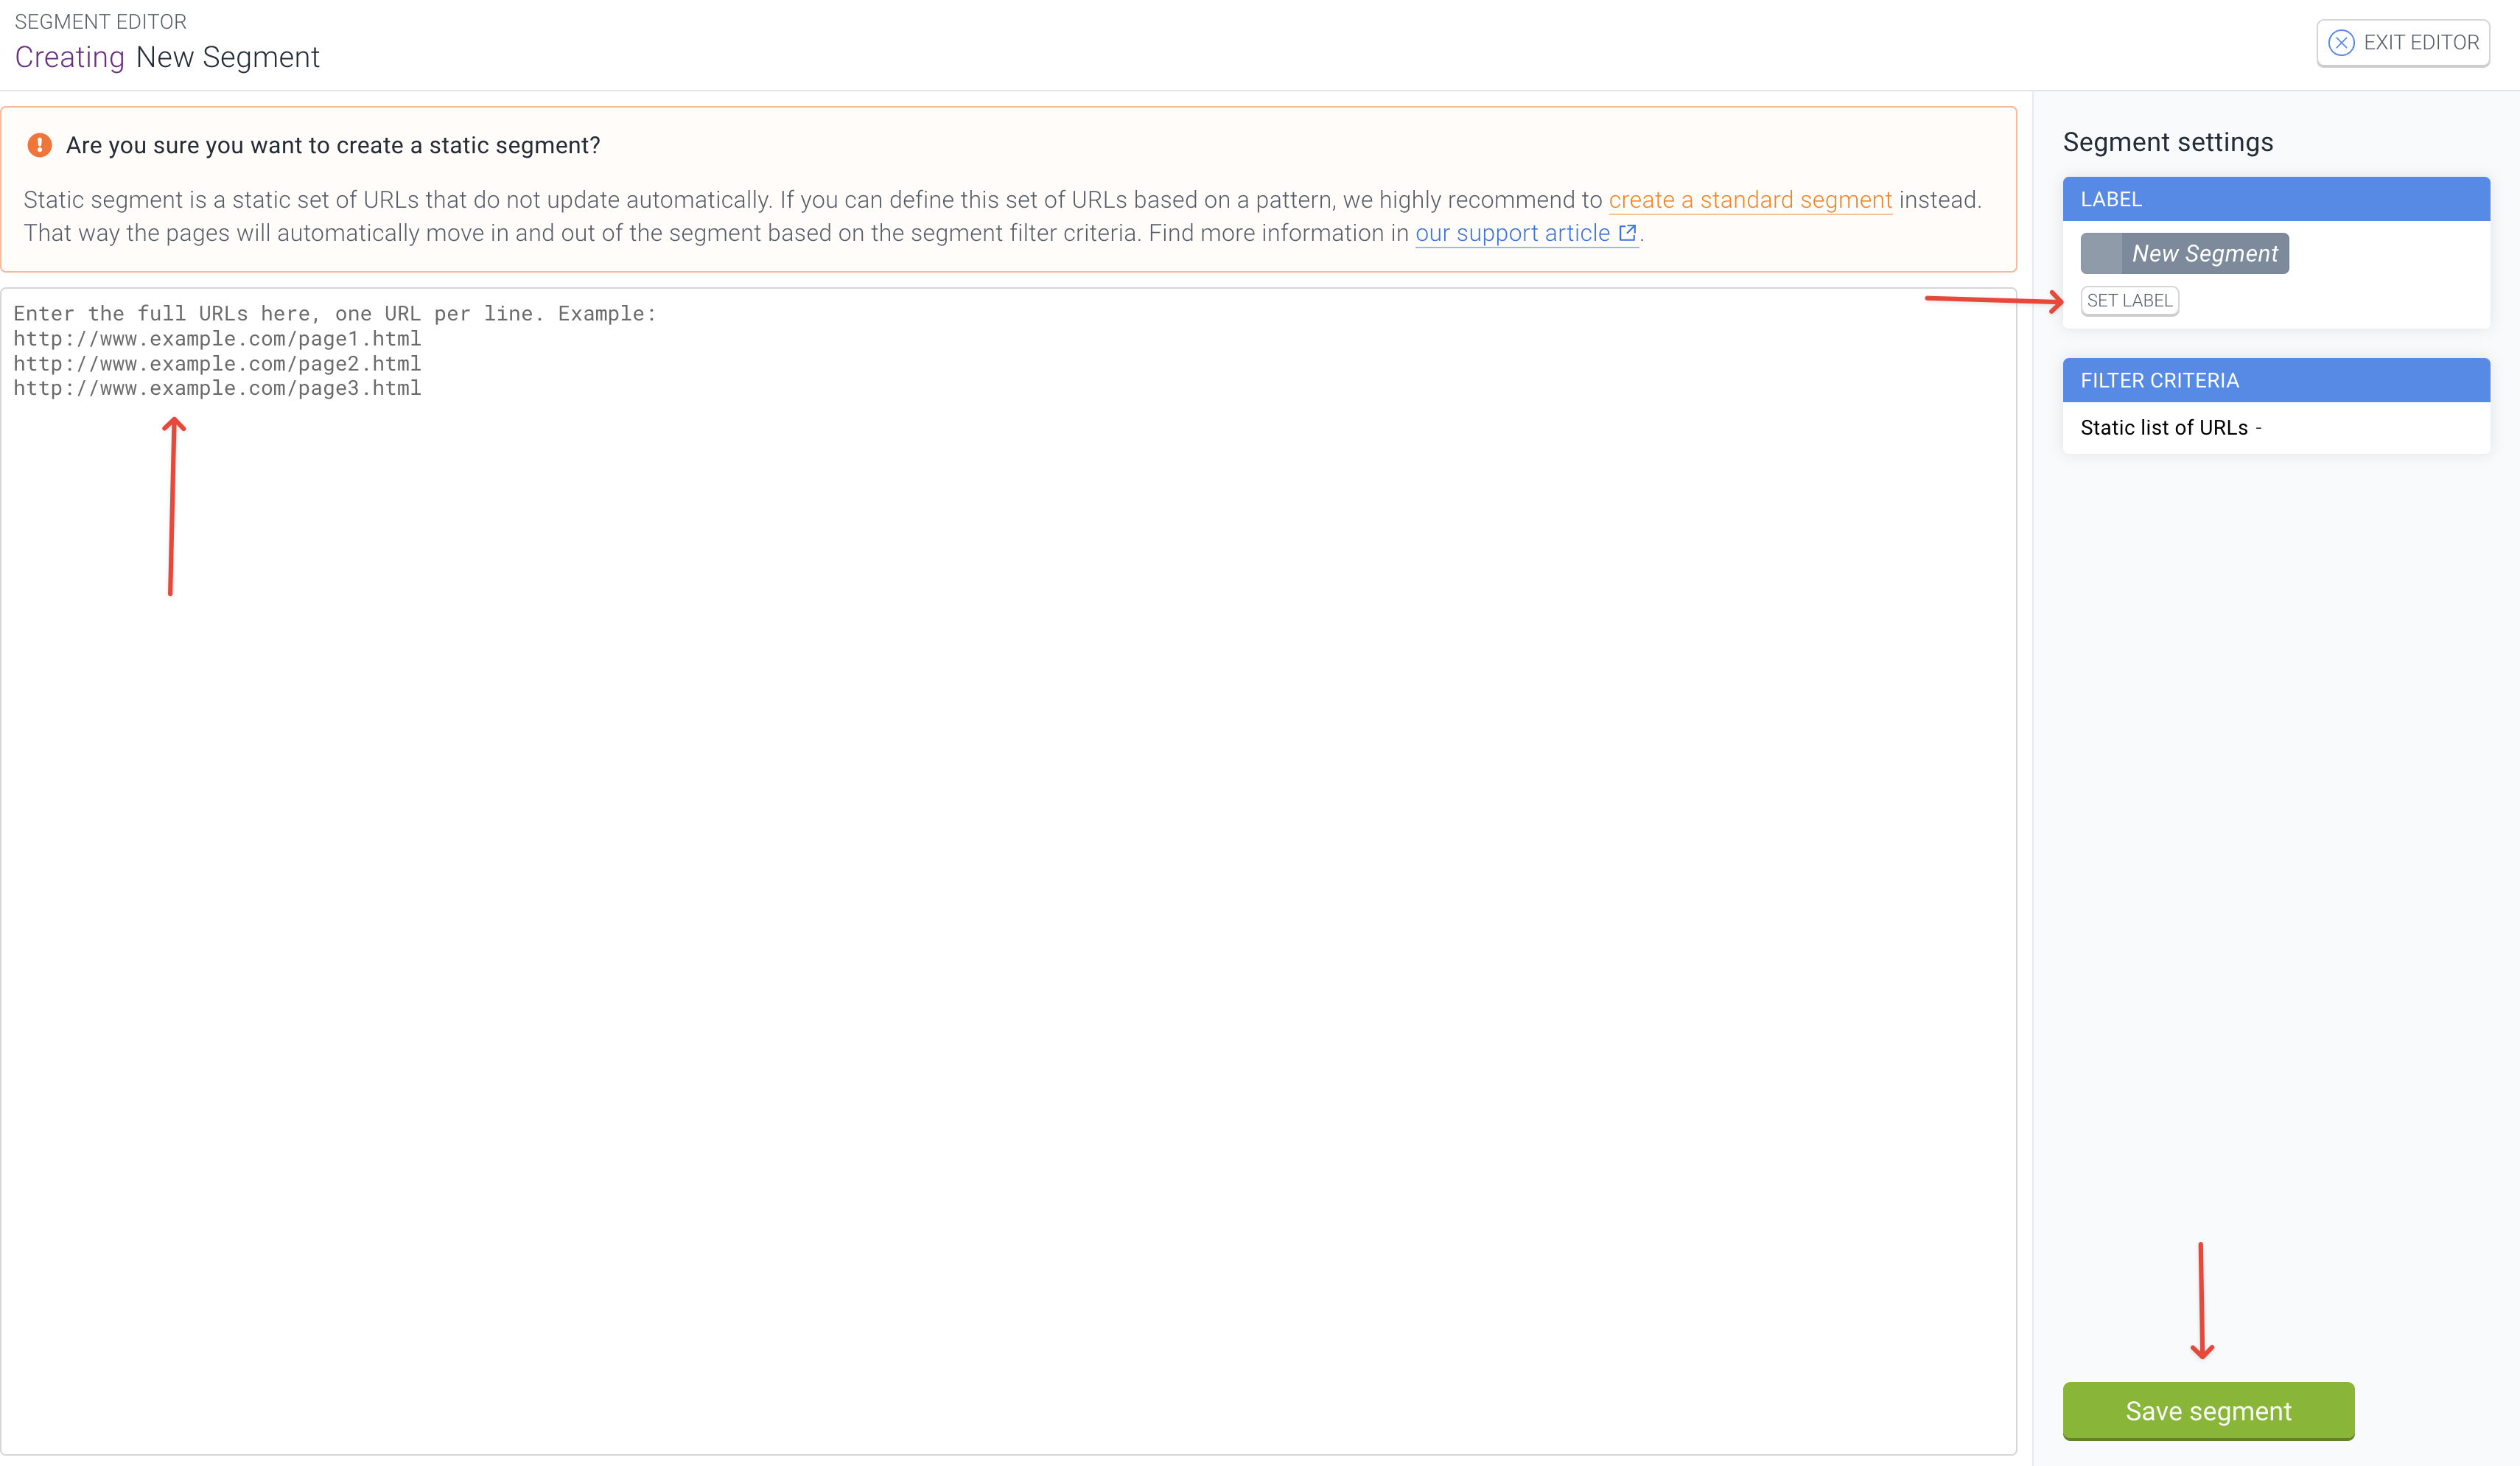Click the Segment settings heading
The width and height of the screenshot is (2520, 1466).
2168,142
